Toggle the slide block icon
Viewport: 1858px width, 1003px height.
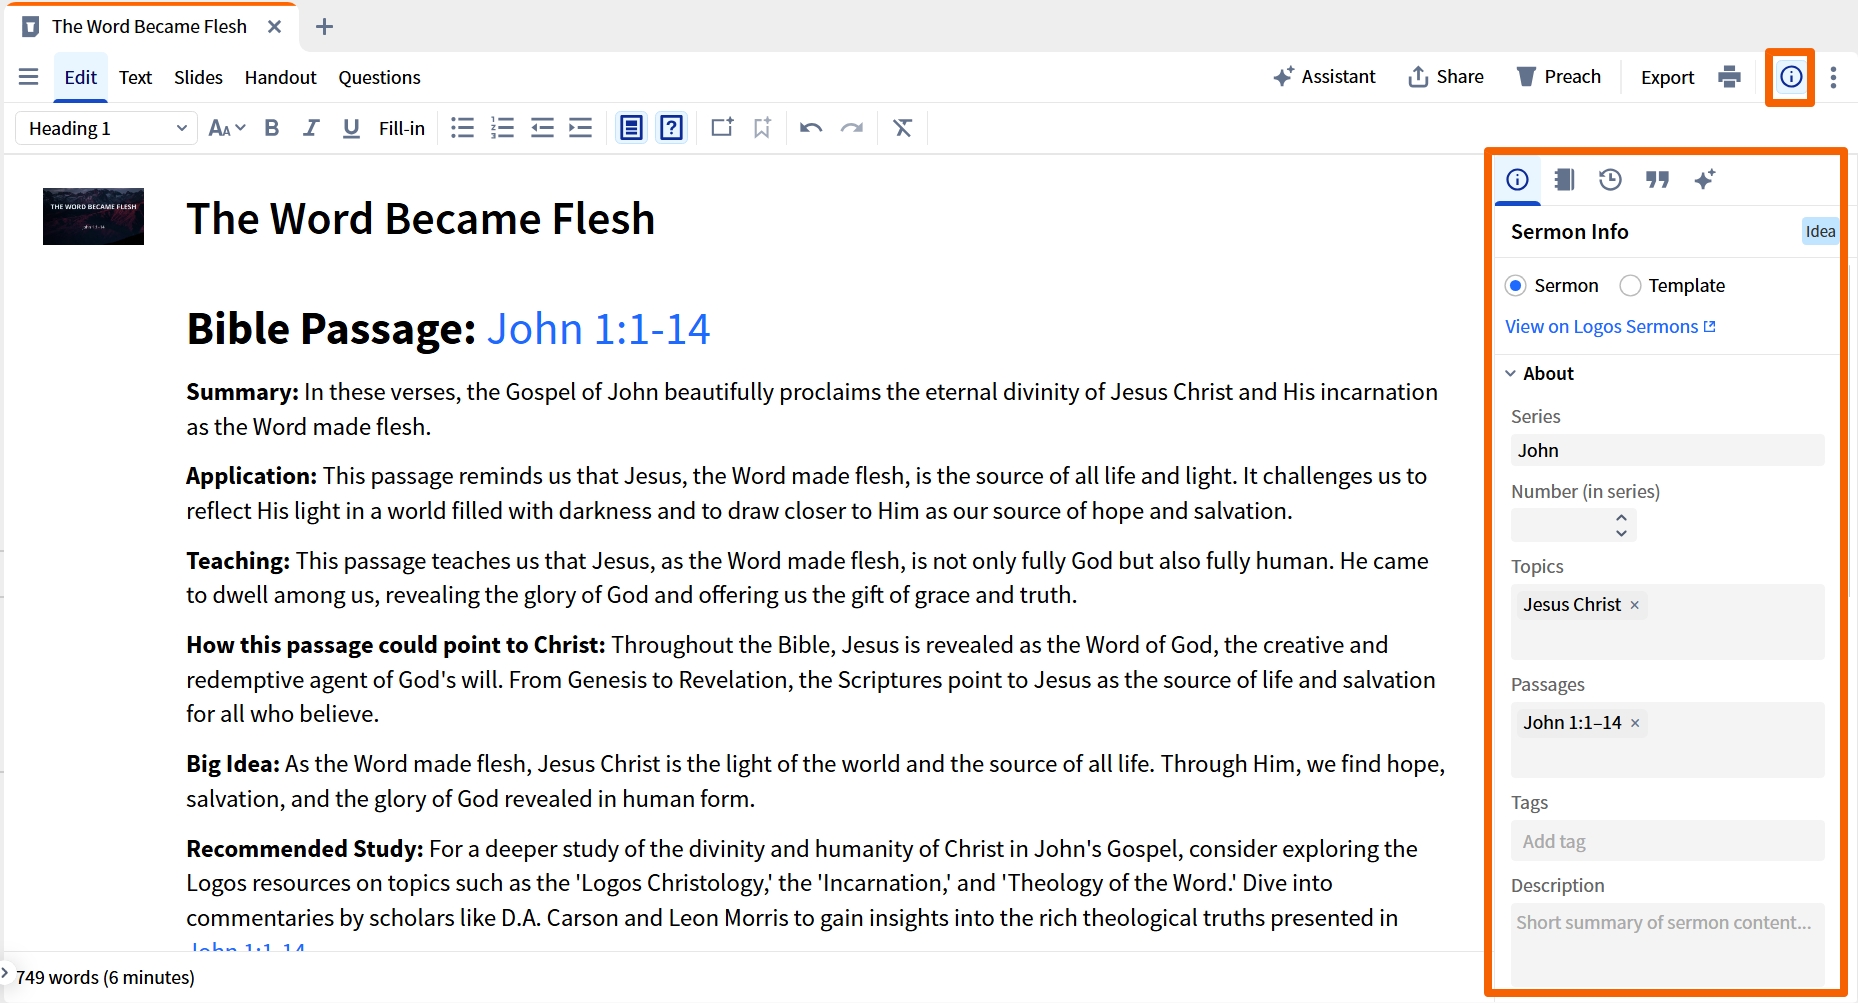click(x=631, y=128)
